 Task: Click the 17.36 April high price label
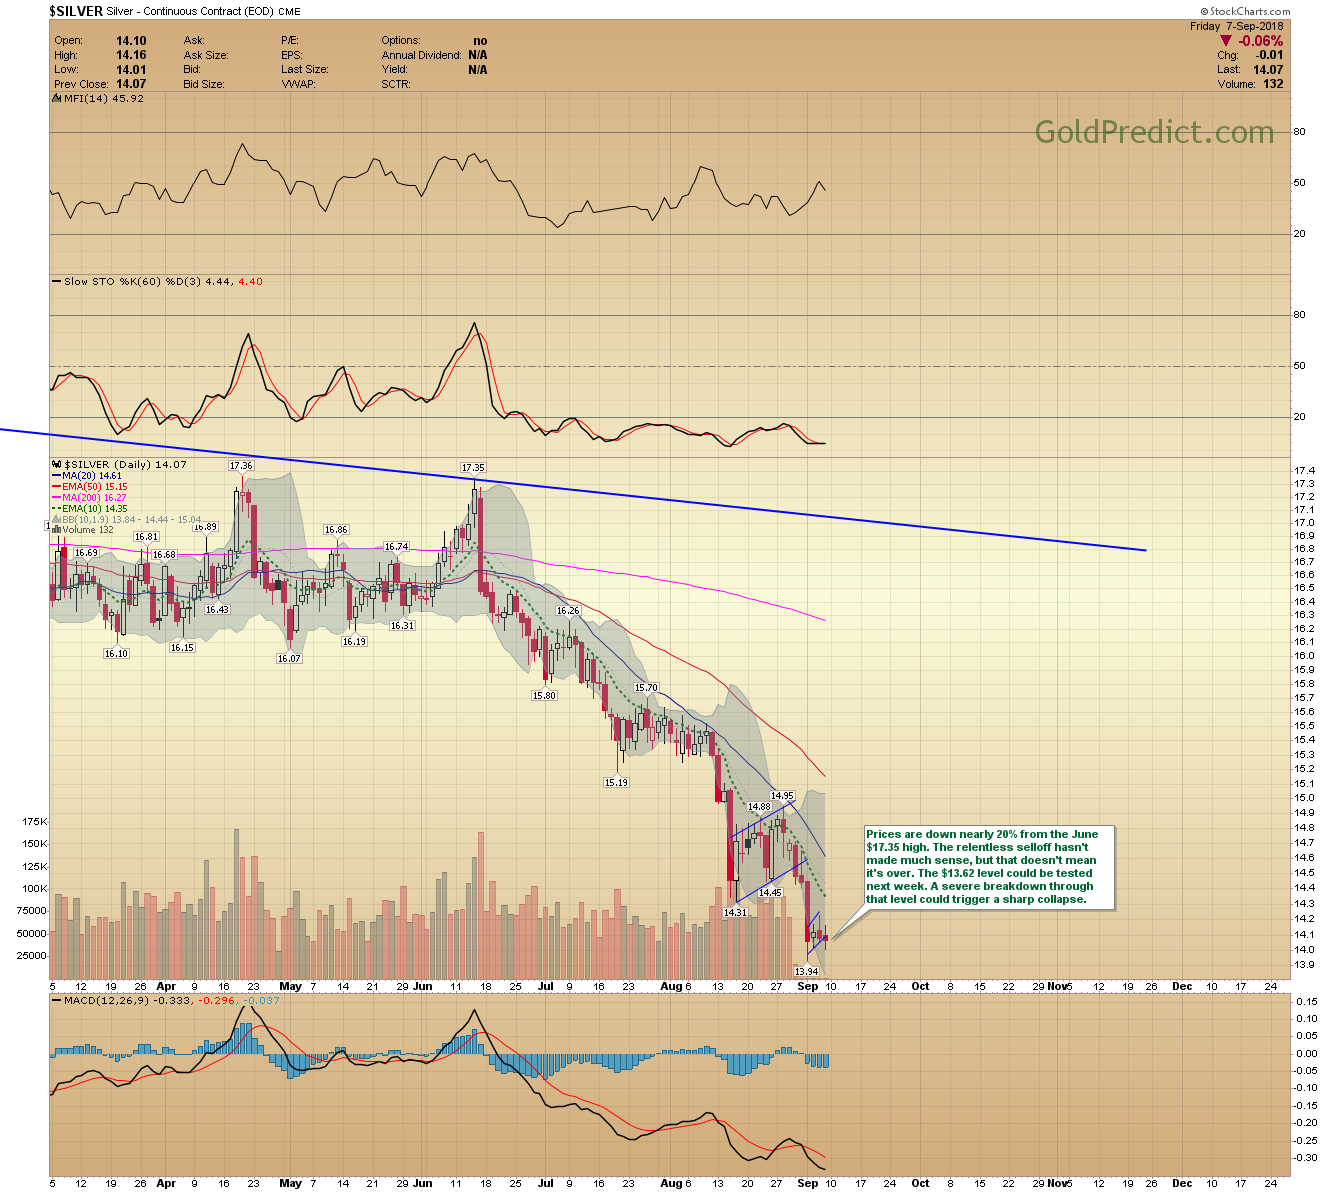pos(241,466)
